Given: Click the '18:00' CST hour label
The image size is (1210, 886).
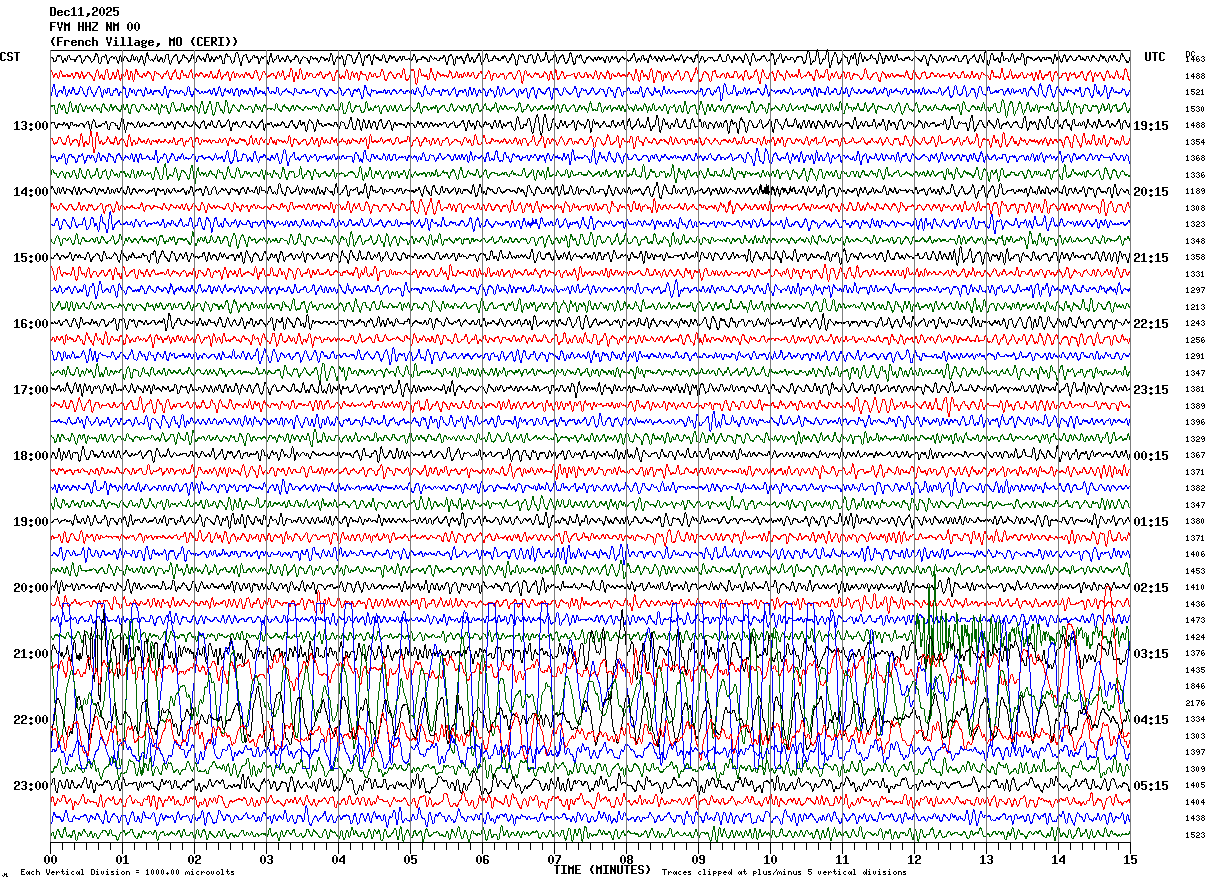Looking at the screenshot, I should tap(31, 456).
